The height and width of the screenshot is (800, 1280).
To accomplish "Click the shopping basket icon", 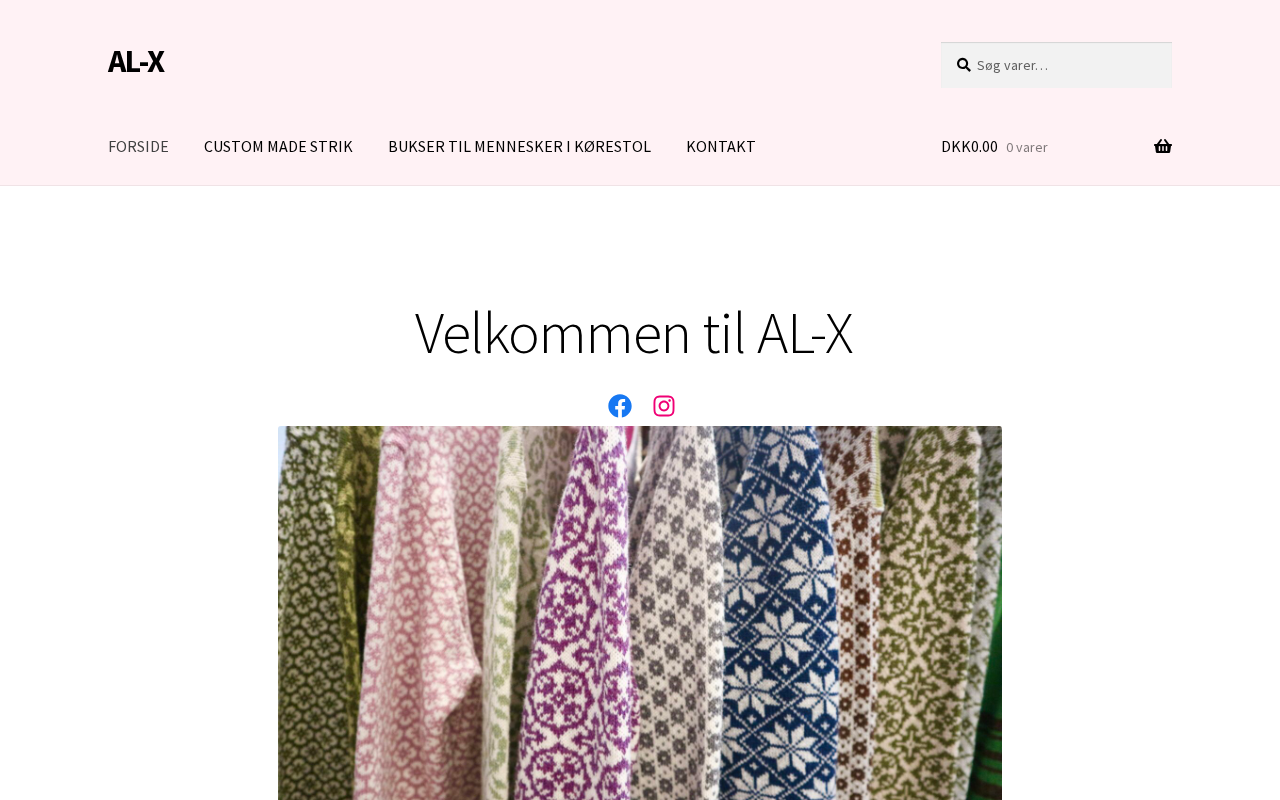I will (1163, 147).
